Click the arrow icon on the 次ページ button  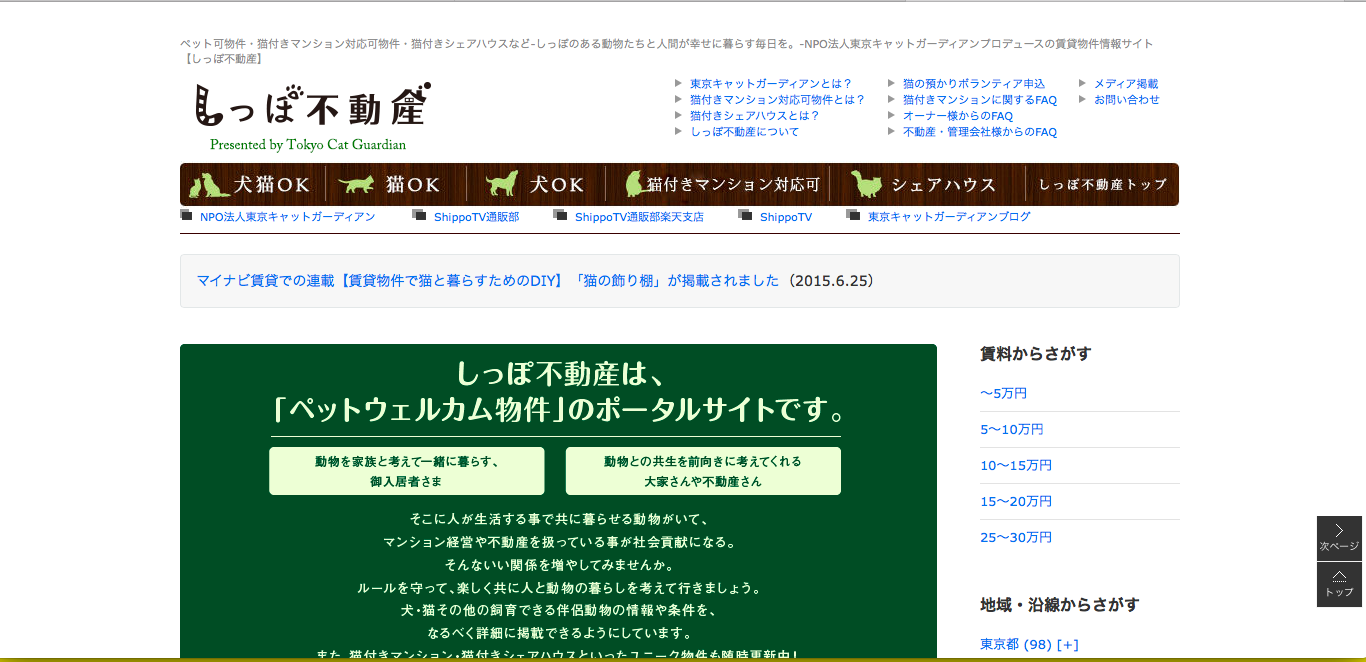[1339, 531]
